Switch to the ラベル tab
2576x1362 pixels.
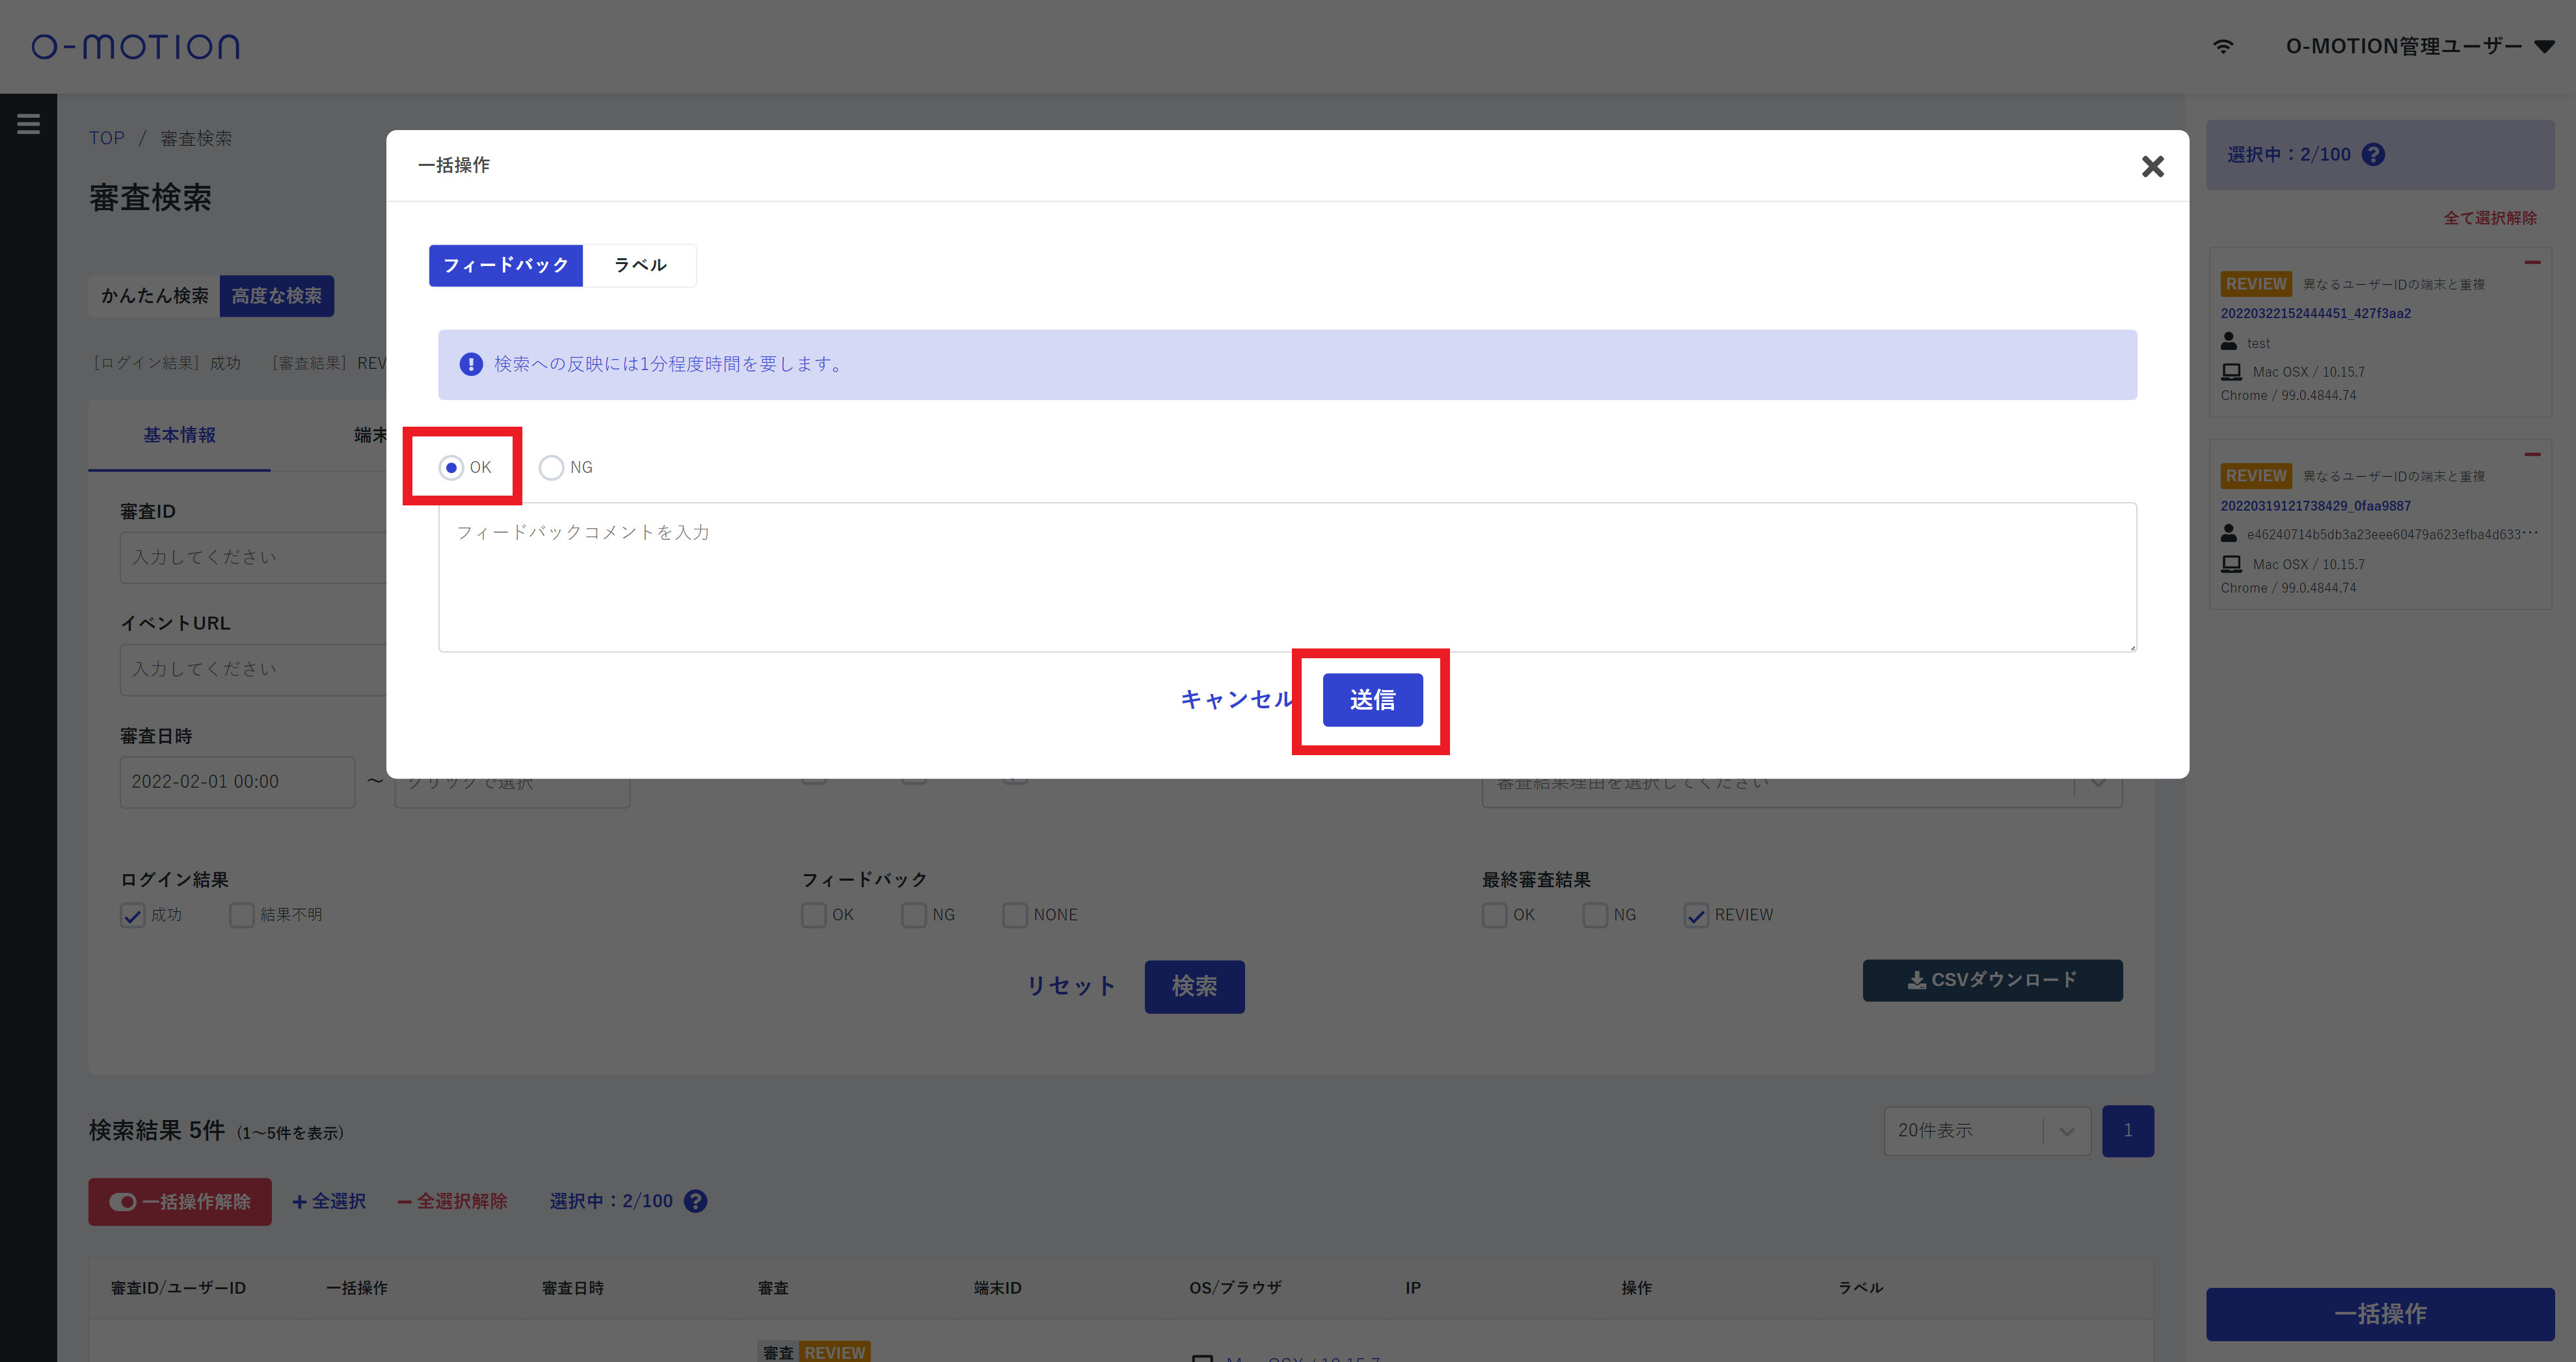(640, 265)
